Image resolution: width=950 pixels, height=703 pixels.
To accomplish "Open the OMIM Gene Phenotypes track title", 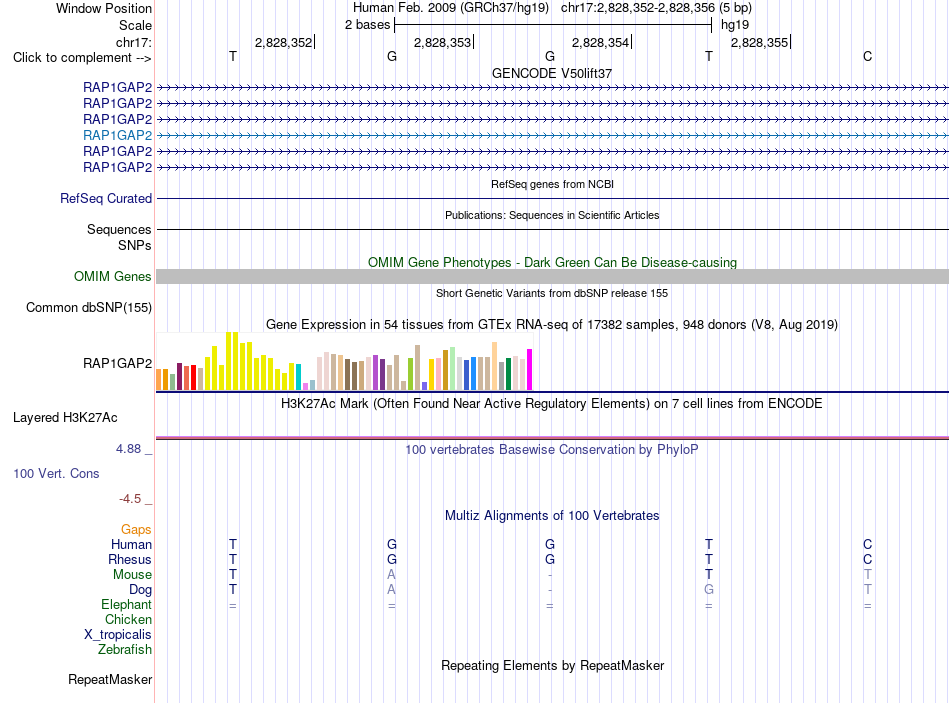I will pos(552,262).
